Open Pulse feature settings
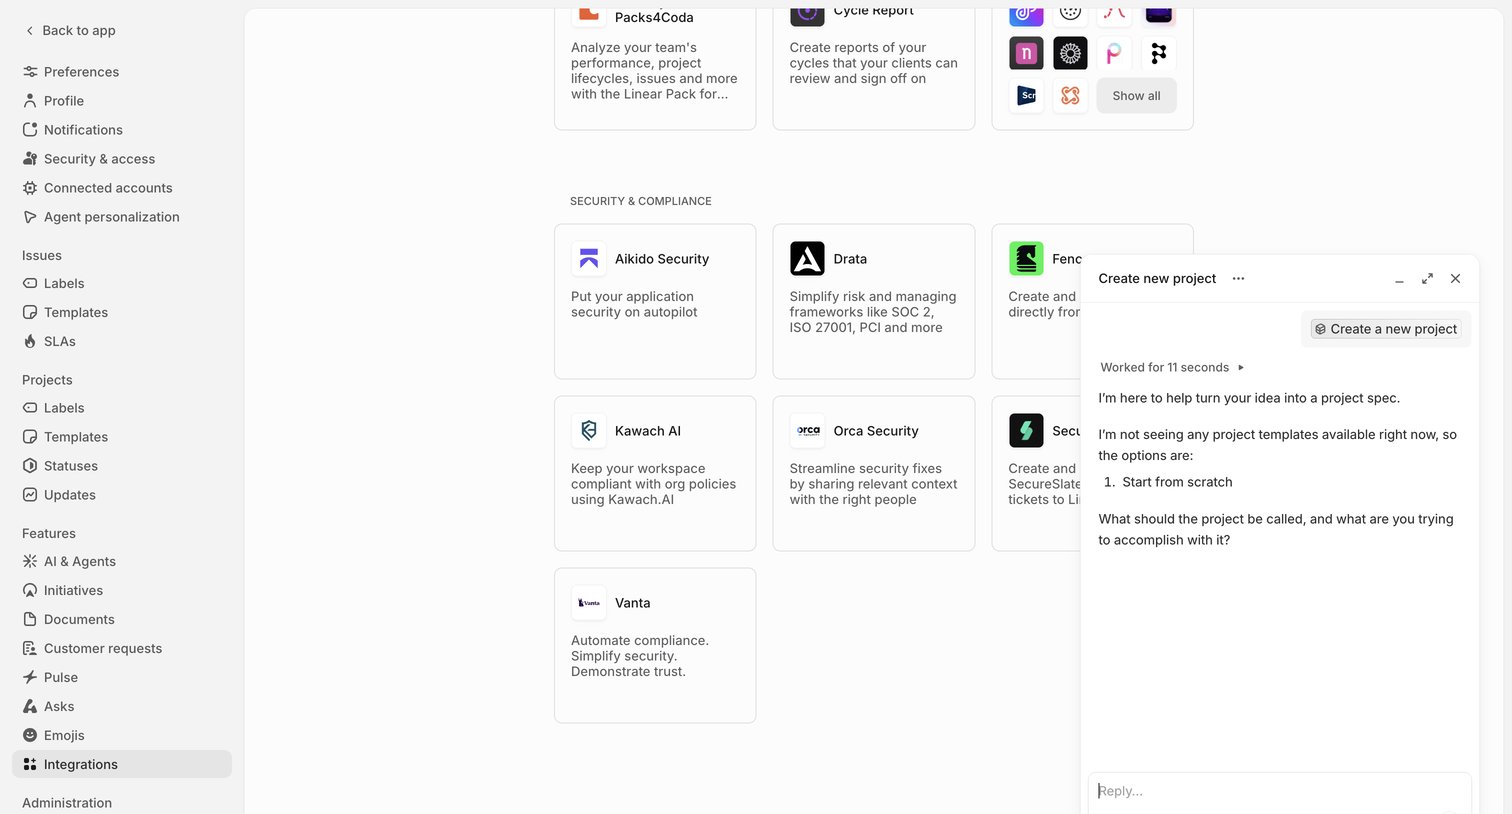This screenshot has height=814, width=1512. (x=122, y=678)
